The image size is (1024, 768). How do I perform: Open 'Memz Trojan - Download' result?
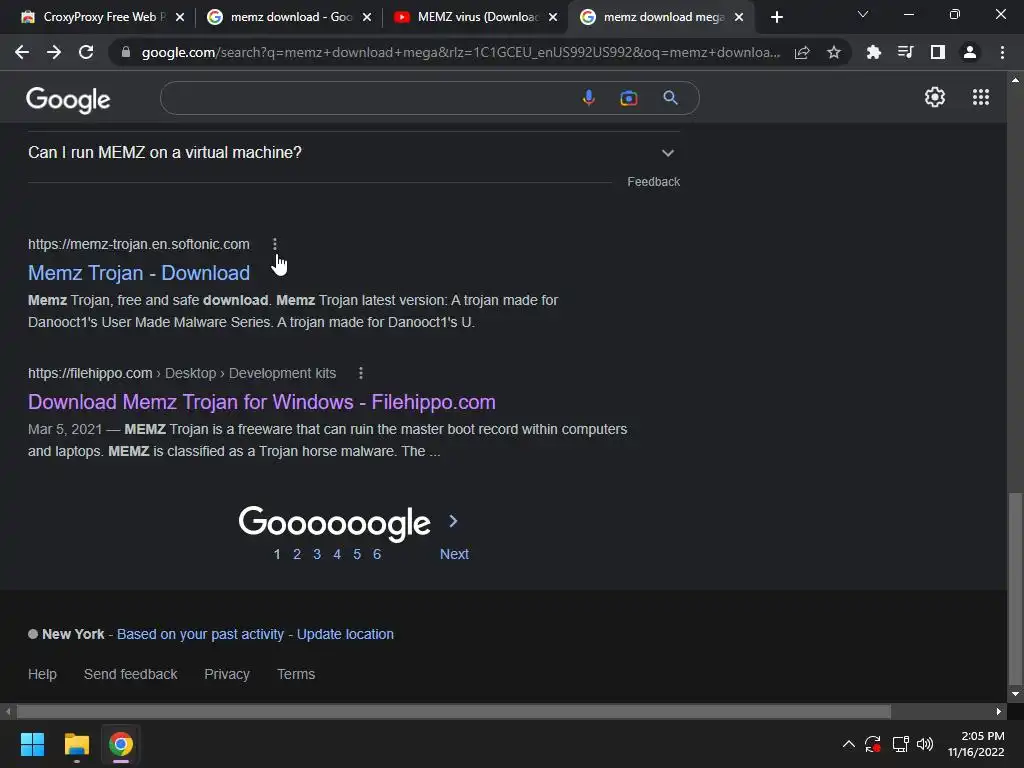[139, 273]
